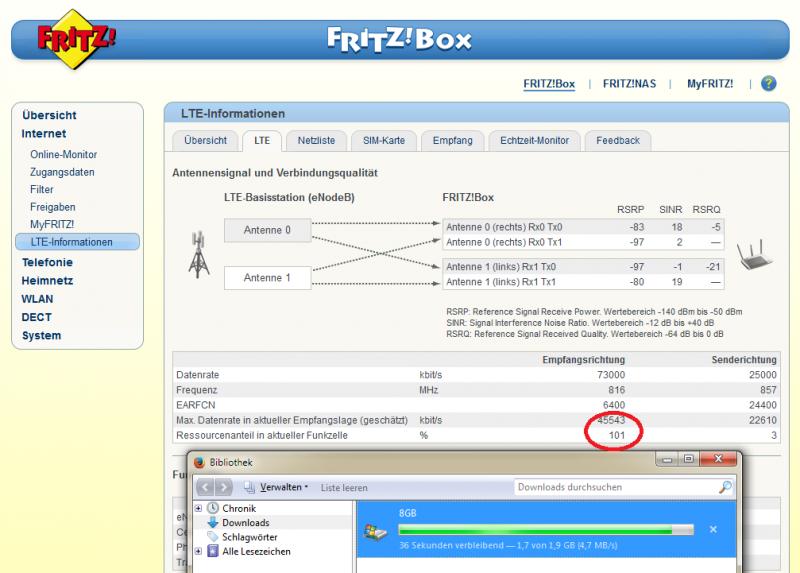Click the Antenne 1 (links) Rx1 Tx0 row

pyautogui.click(x=583, y=267)
